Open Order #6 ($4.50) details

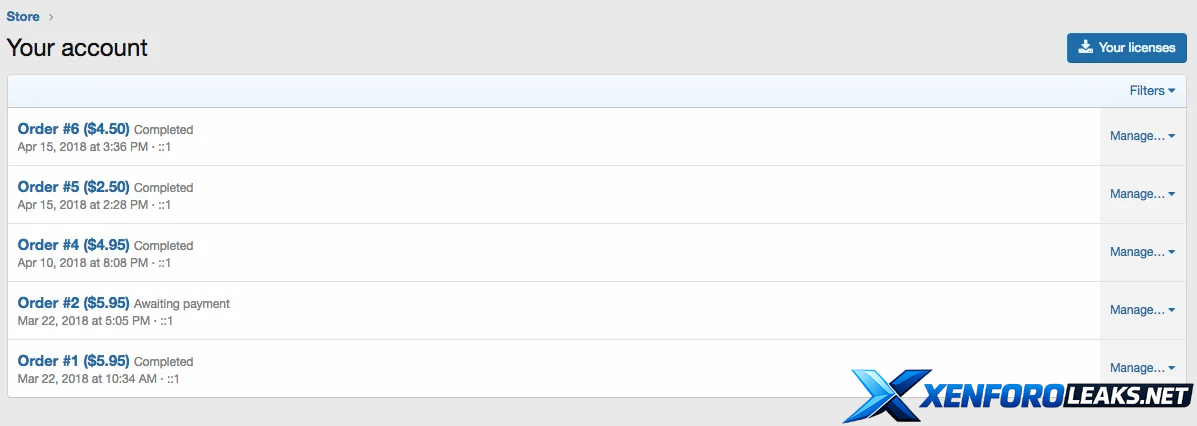[x=74, y=129]
